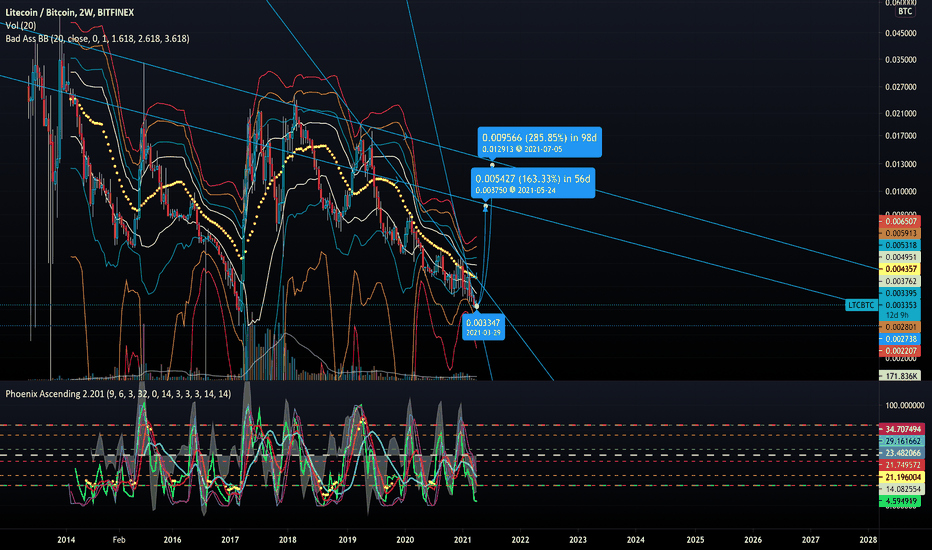Click the 0.003347 2021-03-29 price callout

pos(483,327)
